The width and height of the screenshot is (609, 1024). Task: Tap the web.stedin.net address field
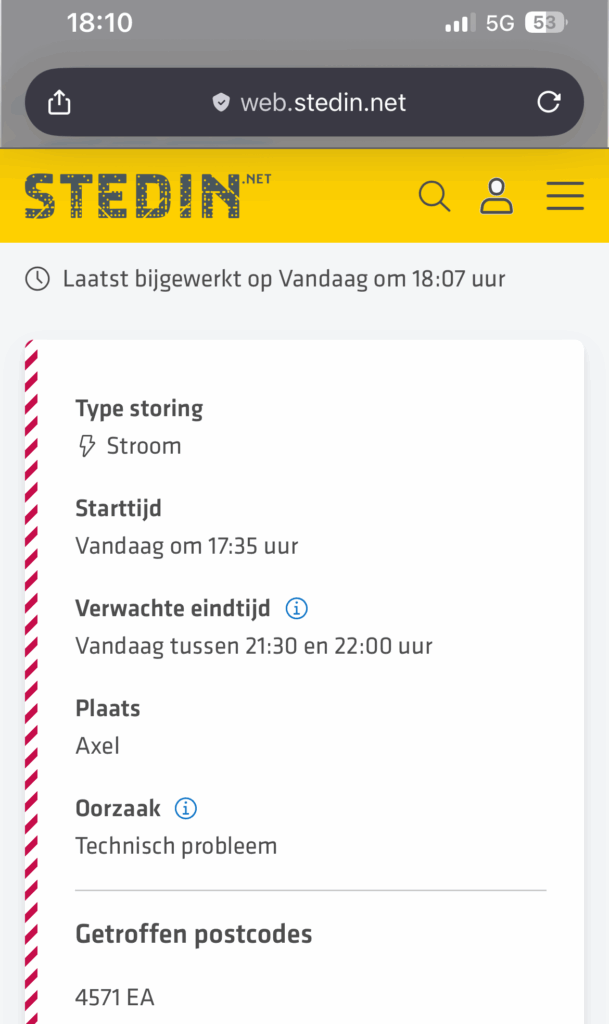coord(322,102)
